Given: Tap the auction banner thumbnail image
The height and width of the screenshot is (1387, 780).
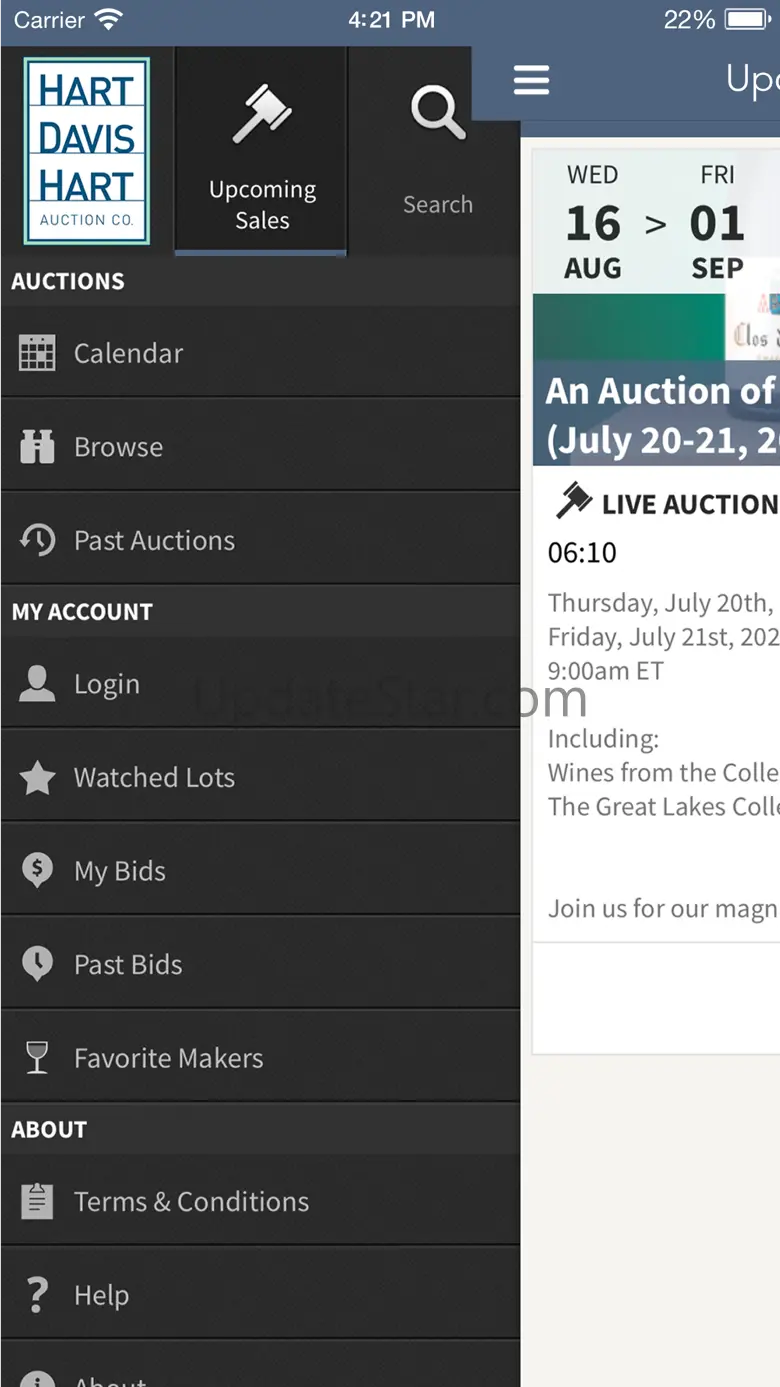Looking at the screenshot, I should (x=656, y=326).
